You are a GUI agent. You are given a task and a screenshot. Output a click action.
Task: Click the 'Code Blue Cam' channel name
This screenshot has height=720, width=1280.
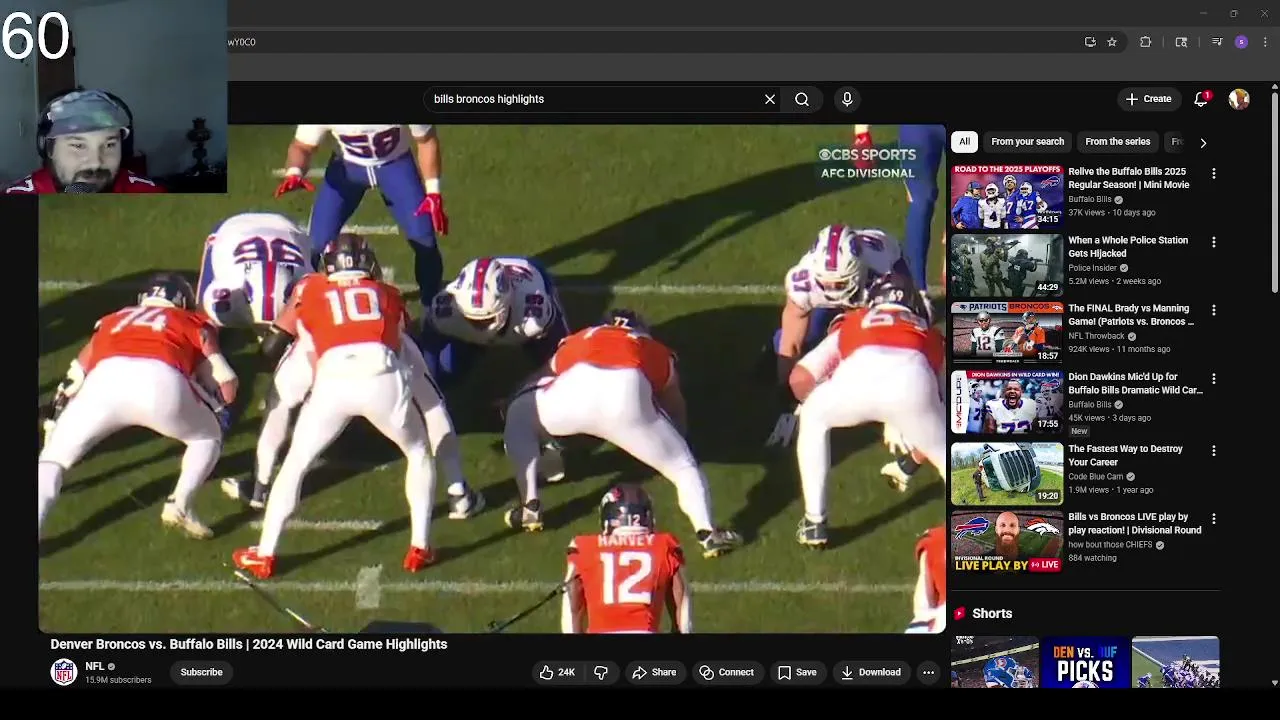point(1096,477)
